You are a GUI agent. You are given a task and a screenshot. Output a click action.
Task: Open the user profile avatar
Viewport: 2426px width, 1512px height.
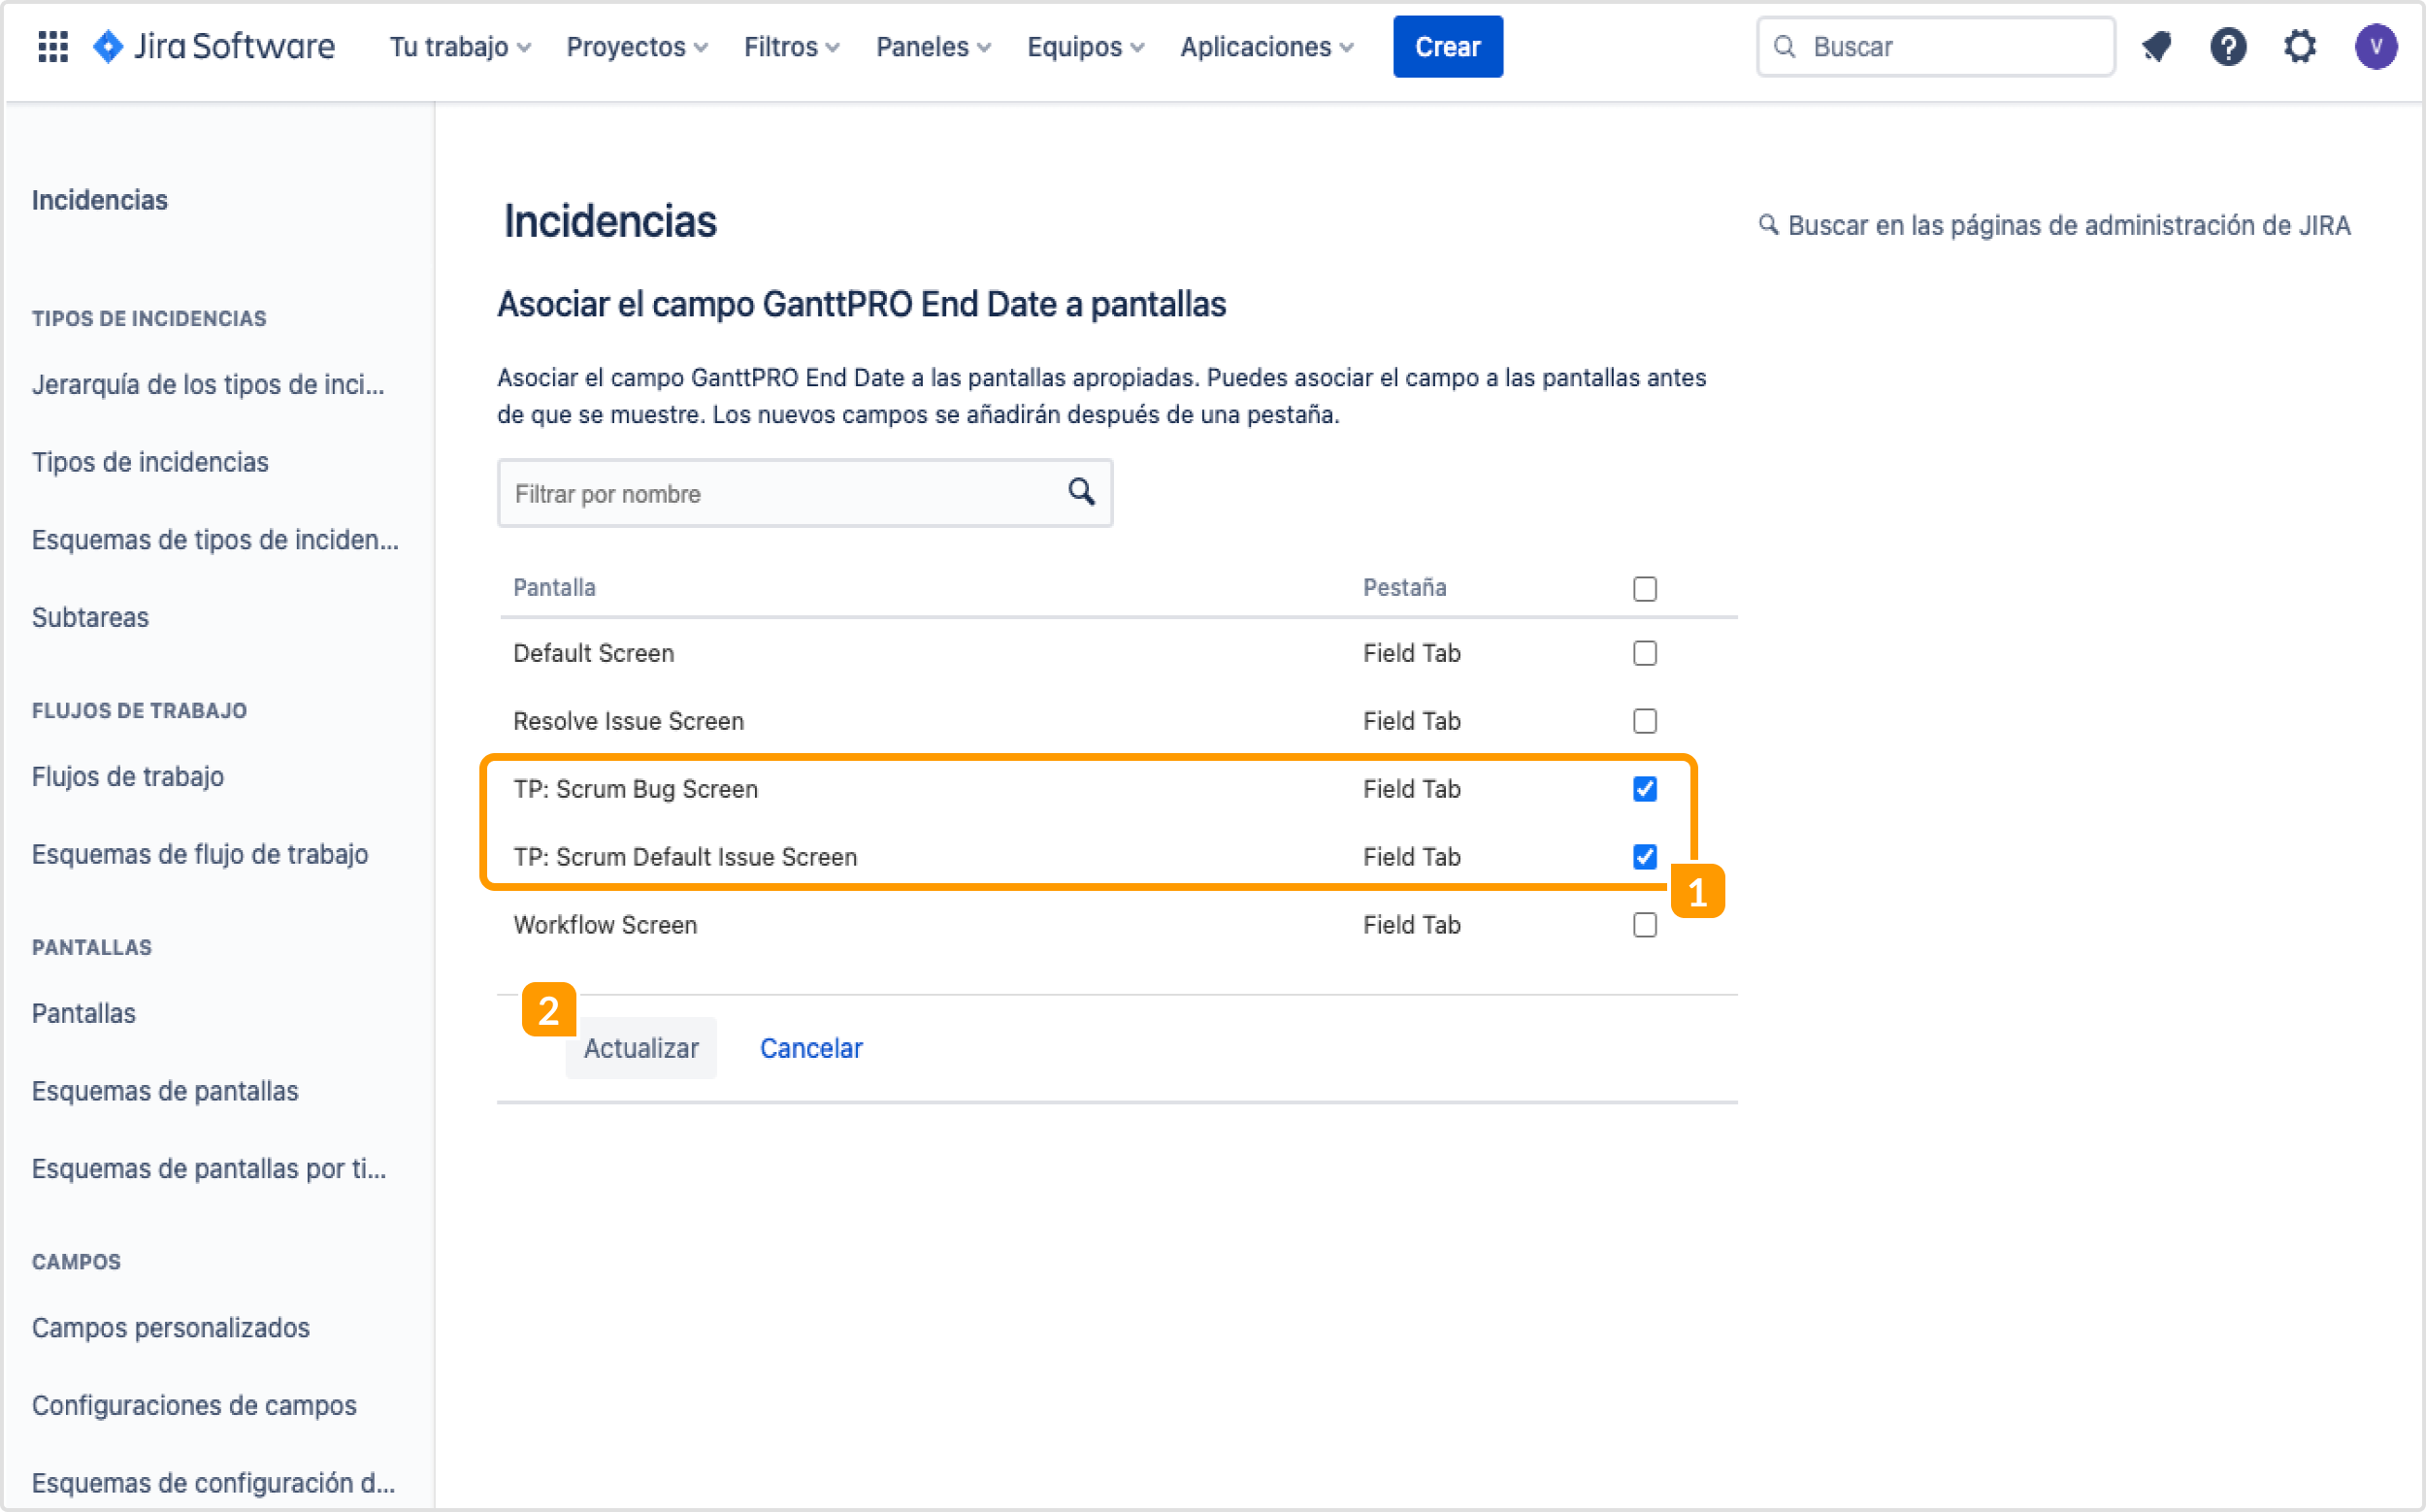tap(2376, 46)
